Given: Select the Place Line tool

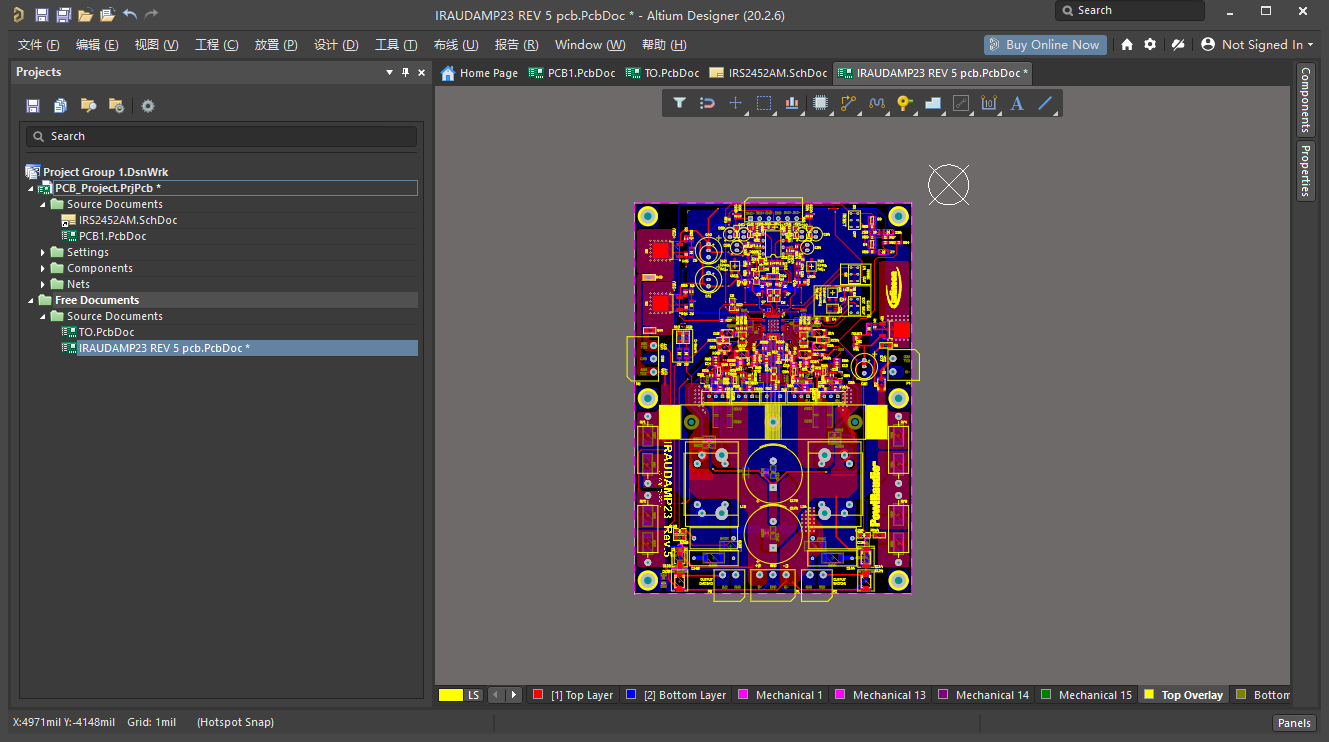Looking at the screenshot, I should tap(1045, 103).
